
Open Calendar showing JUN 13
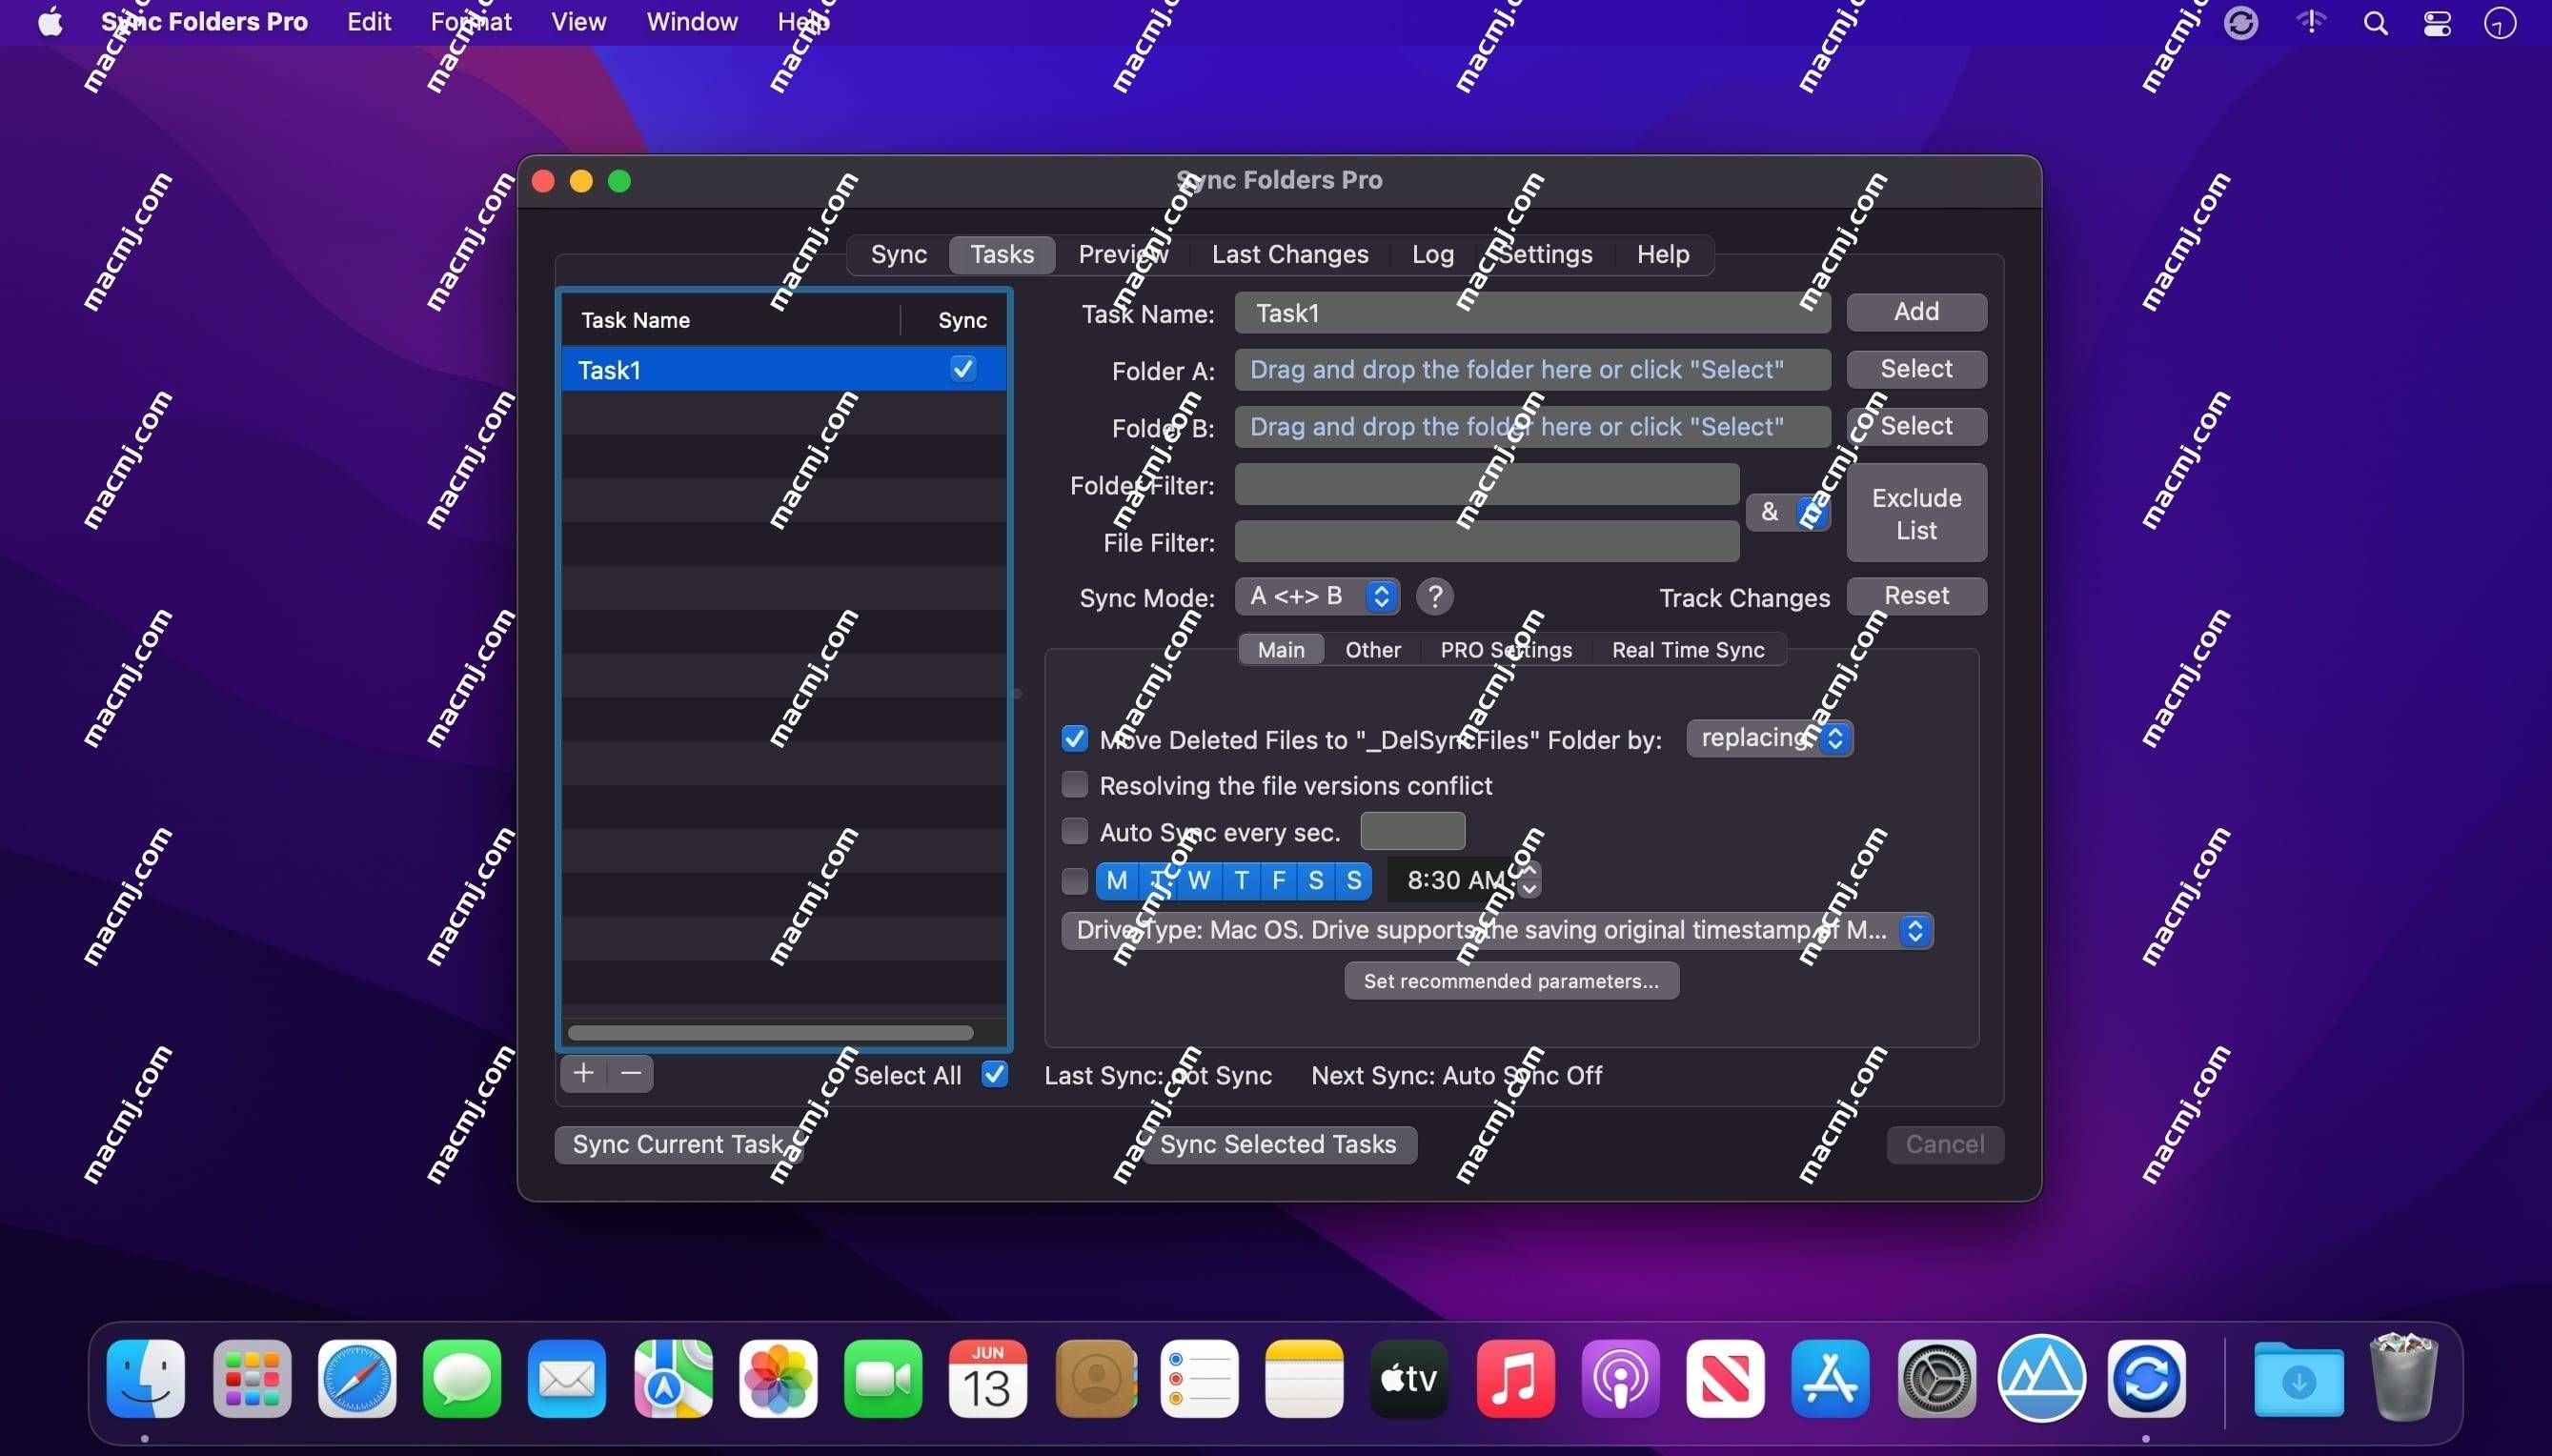click(988, 1379)
